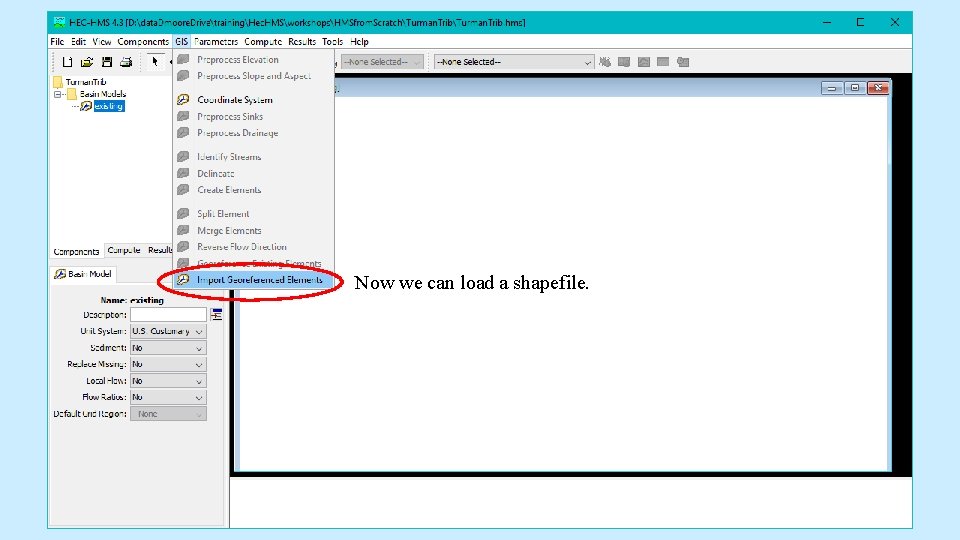Click the Import Georeferenced Elements menu icon
960x540 pixels.
(183, 280)
